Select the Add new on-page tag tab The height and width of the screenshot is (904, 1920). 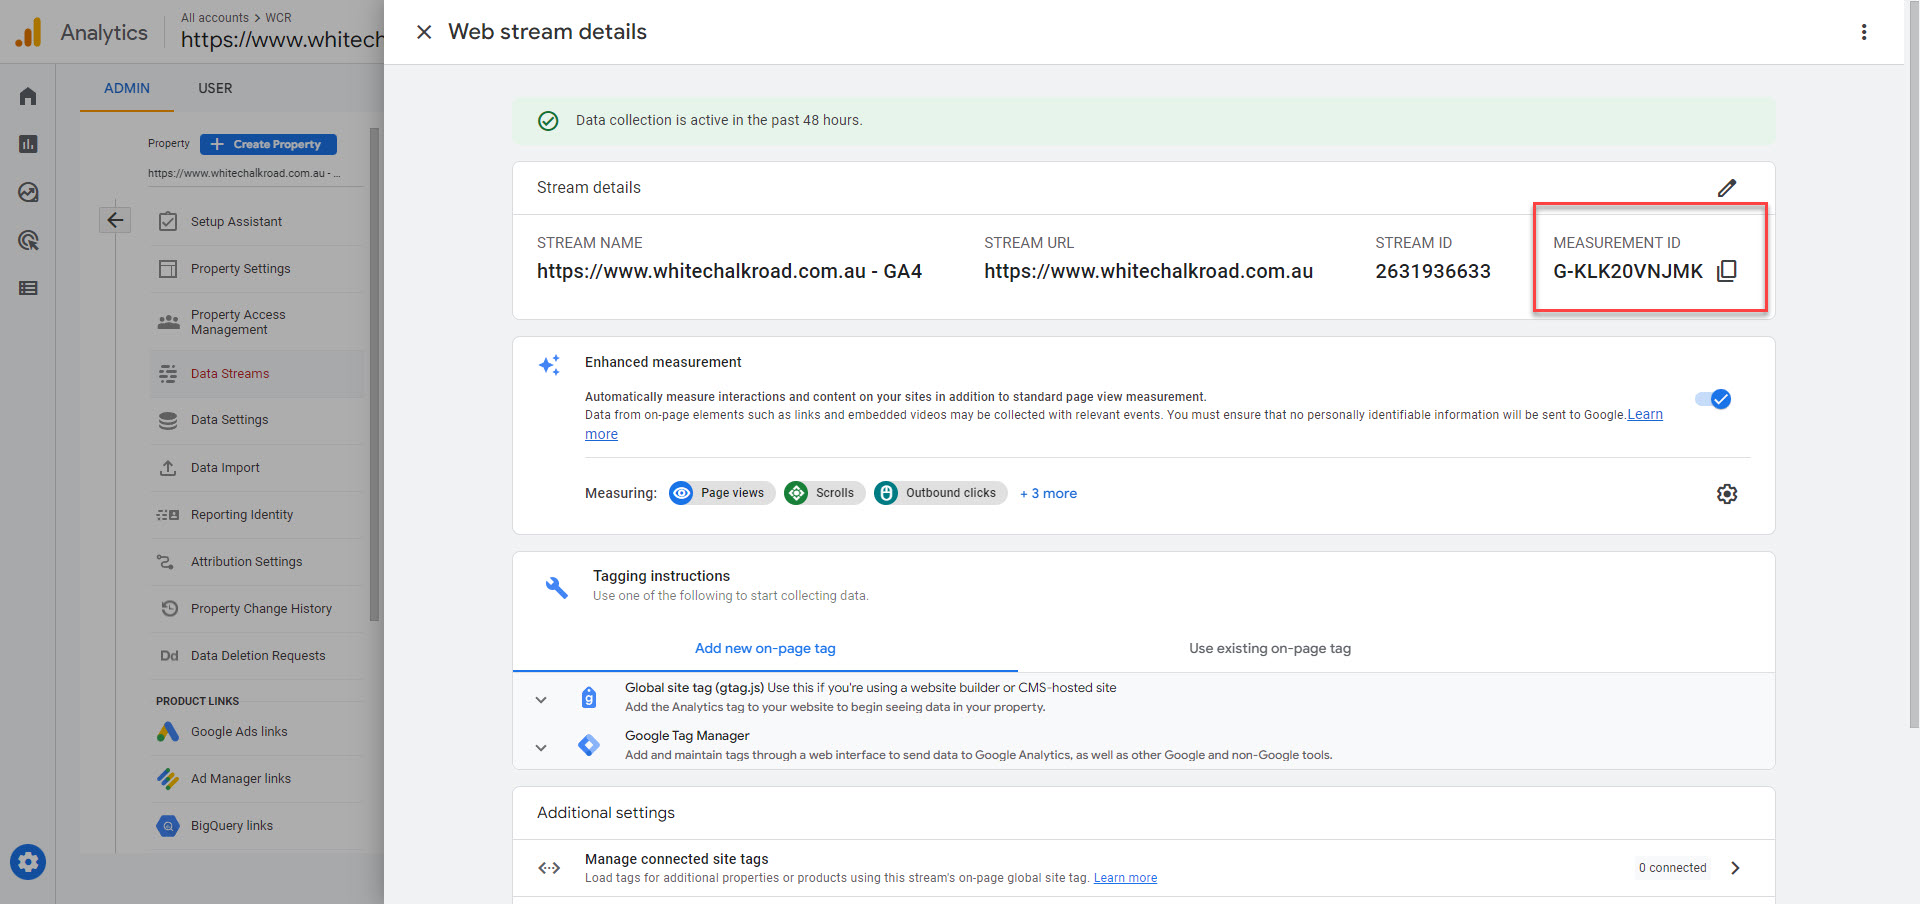click(765, 648)
